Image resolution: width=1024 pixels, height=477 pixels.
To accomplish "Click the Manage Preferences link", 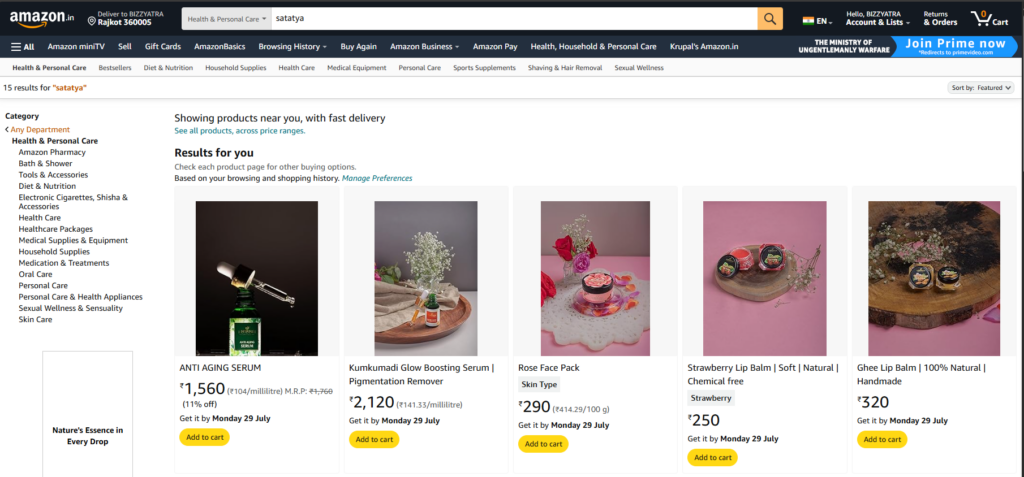I will [377, 178].
